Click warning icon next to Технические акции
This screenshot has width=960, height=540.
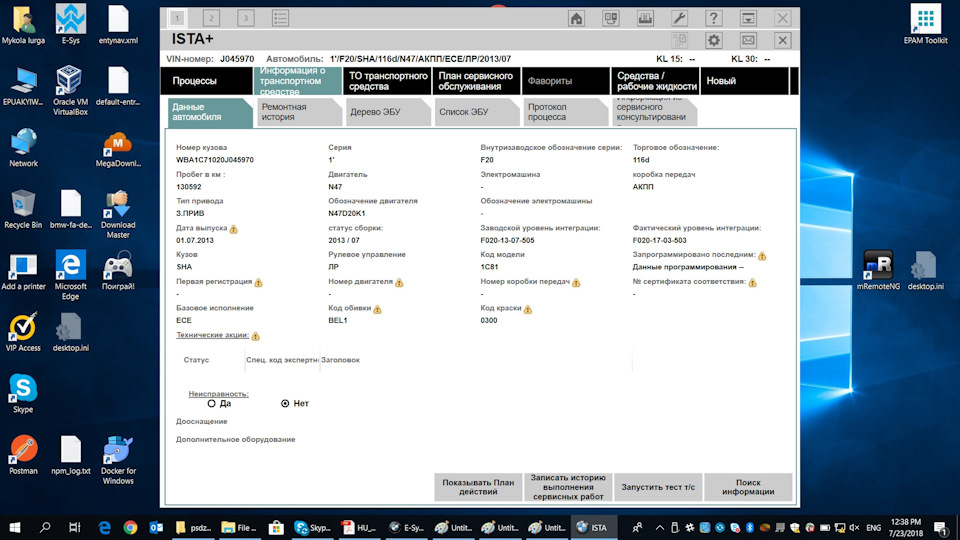pyautogui.click(x=256, y=336)
